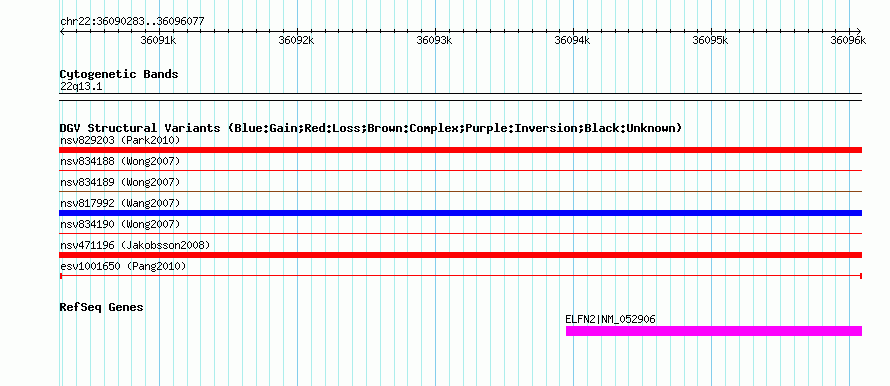Click the nsv834189 (Wong2007) label

click(120, 183)
